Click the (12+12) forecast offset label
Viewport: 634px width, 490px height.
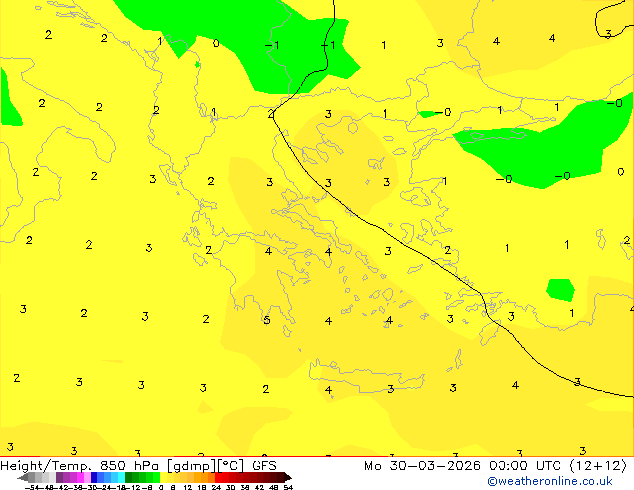[x=597, y=465]
